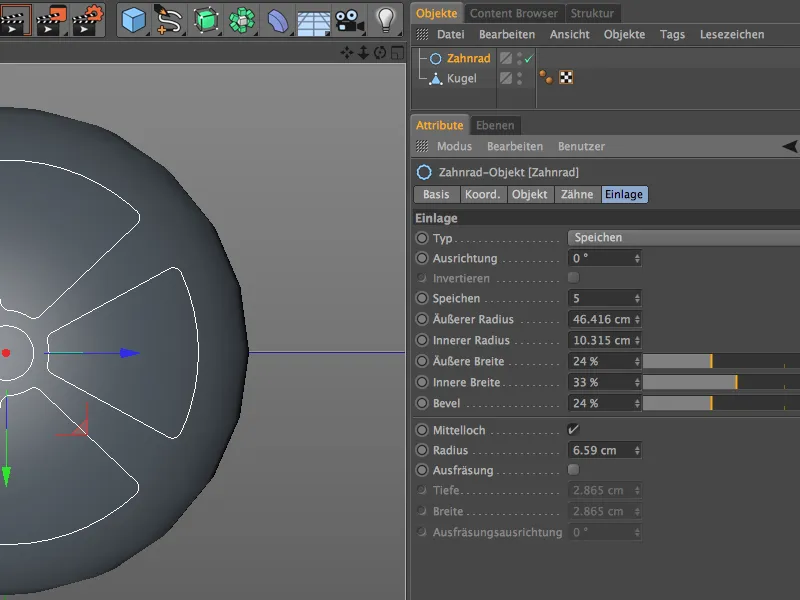Toggle Zahnrad visibility dots
The width and height of the screenshot is (800, 600).
pyautogui.click(x=519, y=59)
